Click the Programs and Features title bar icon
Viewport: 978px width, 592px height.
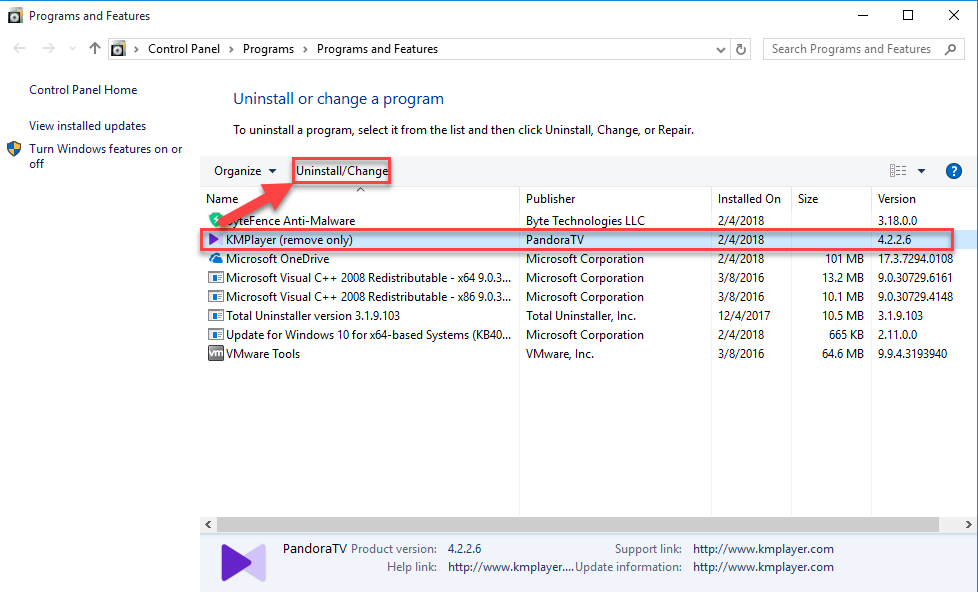pos(15,16)
